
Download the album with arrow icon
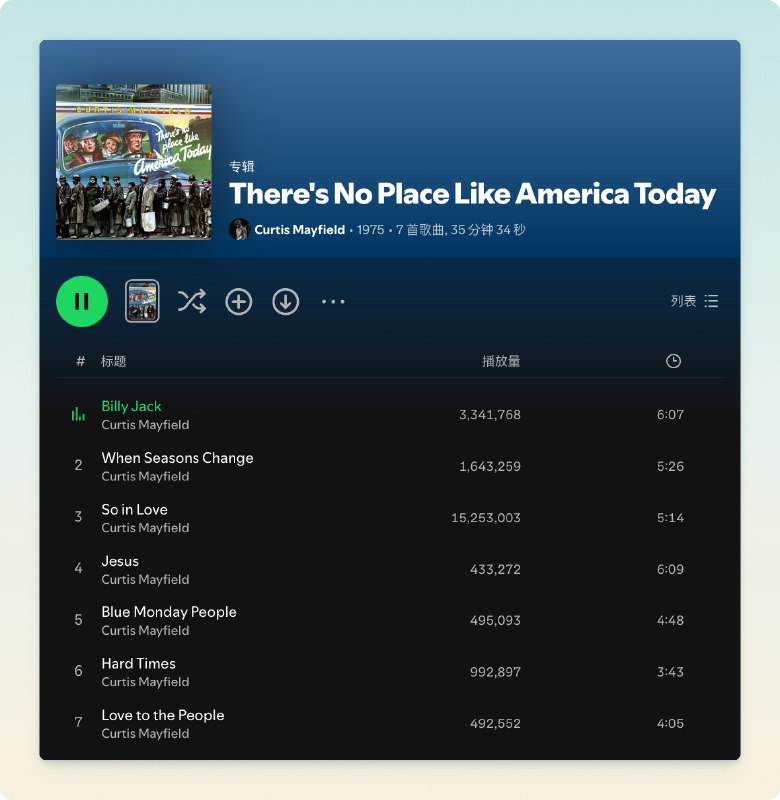[x=286, y=302]
